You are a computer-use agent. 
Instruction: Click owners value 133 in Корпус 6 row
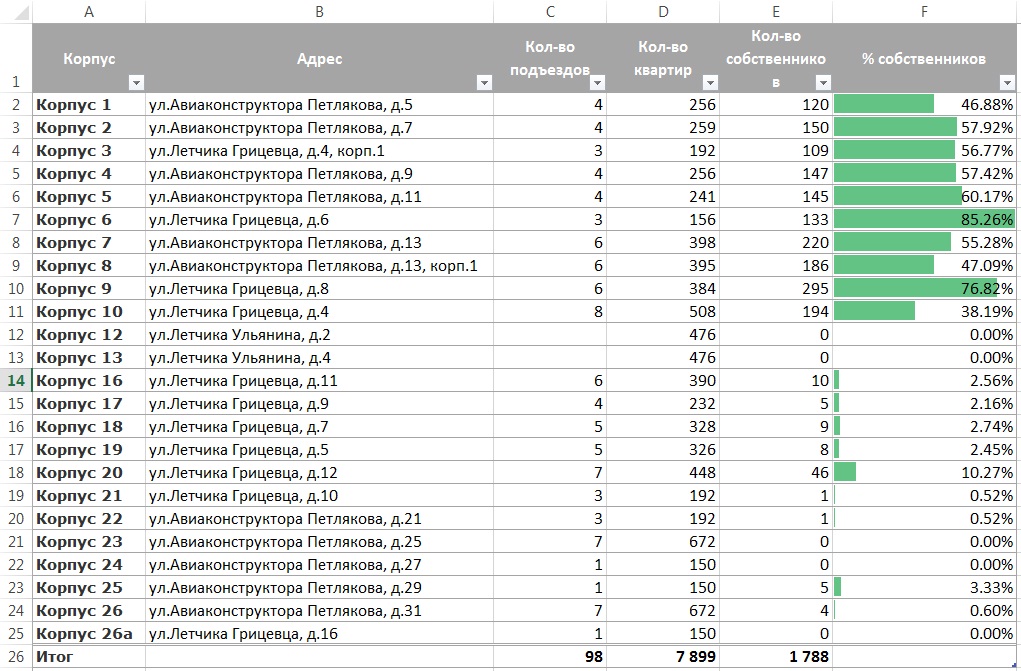(776, 220)
